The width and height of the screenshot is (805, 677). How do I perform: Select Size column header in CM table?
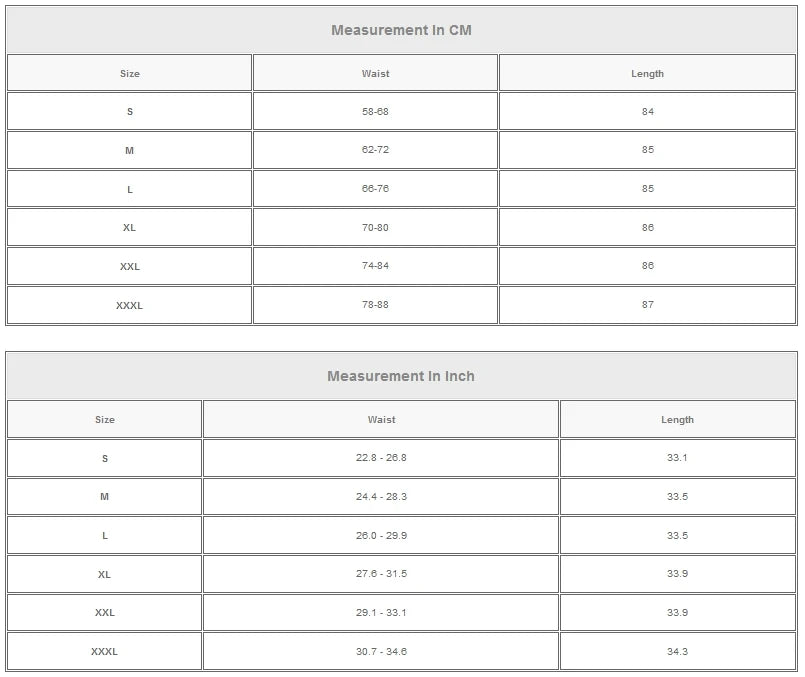pos(130,73)
